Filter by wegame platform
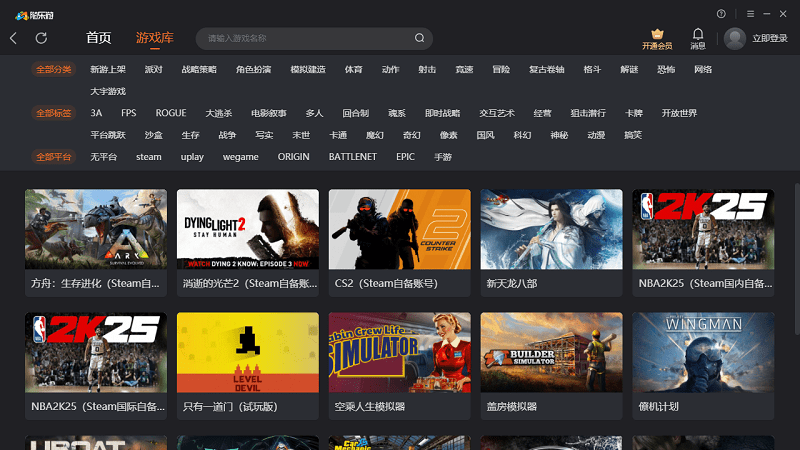Viewport: 800px width, 450px height. (240, 157)
